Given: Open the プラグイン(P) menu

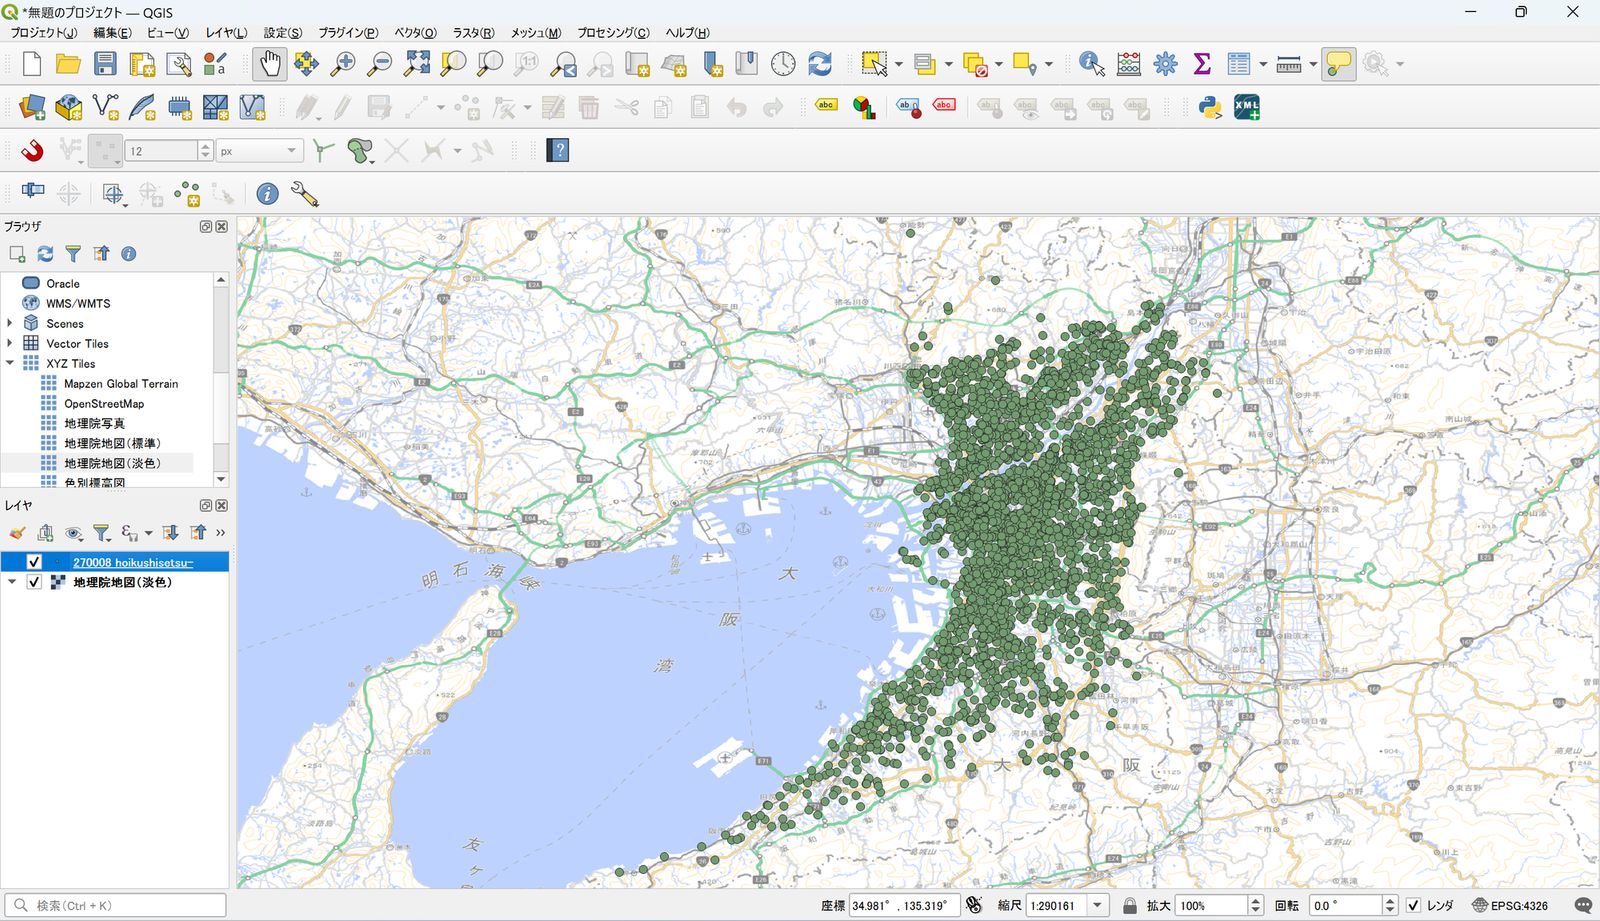Looking at the screenshot, I should coord(348,33).
